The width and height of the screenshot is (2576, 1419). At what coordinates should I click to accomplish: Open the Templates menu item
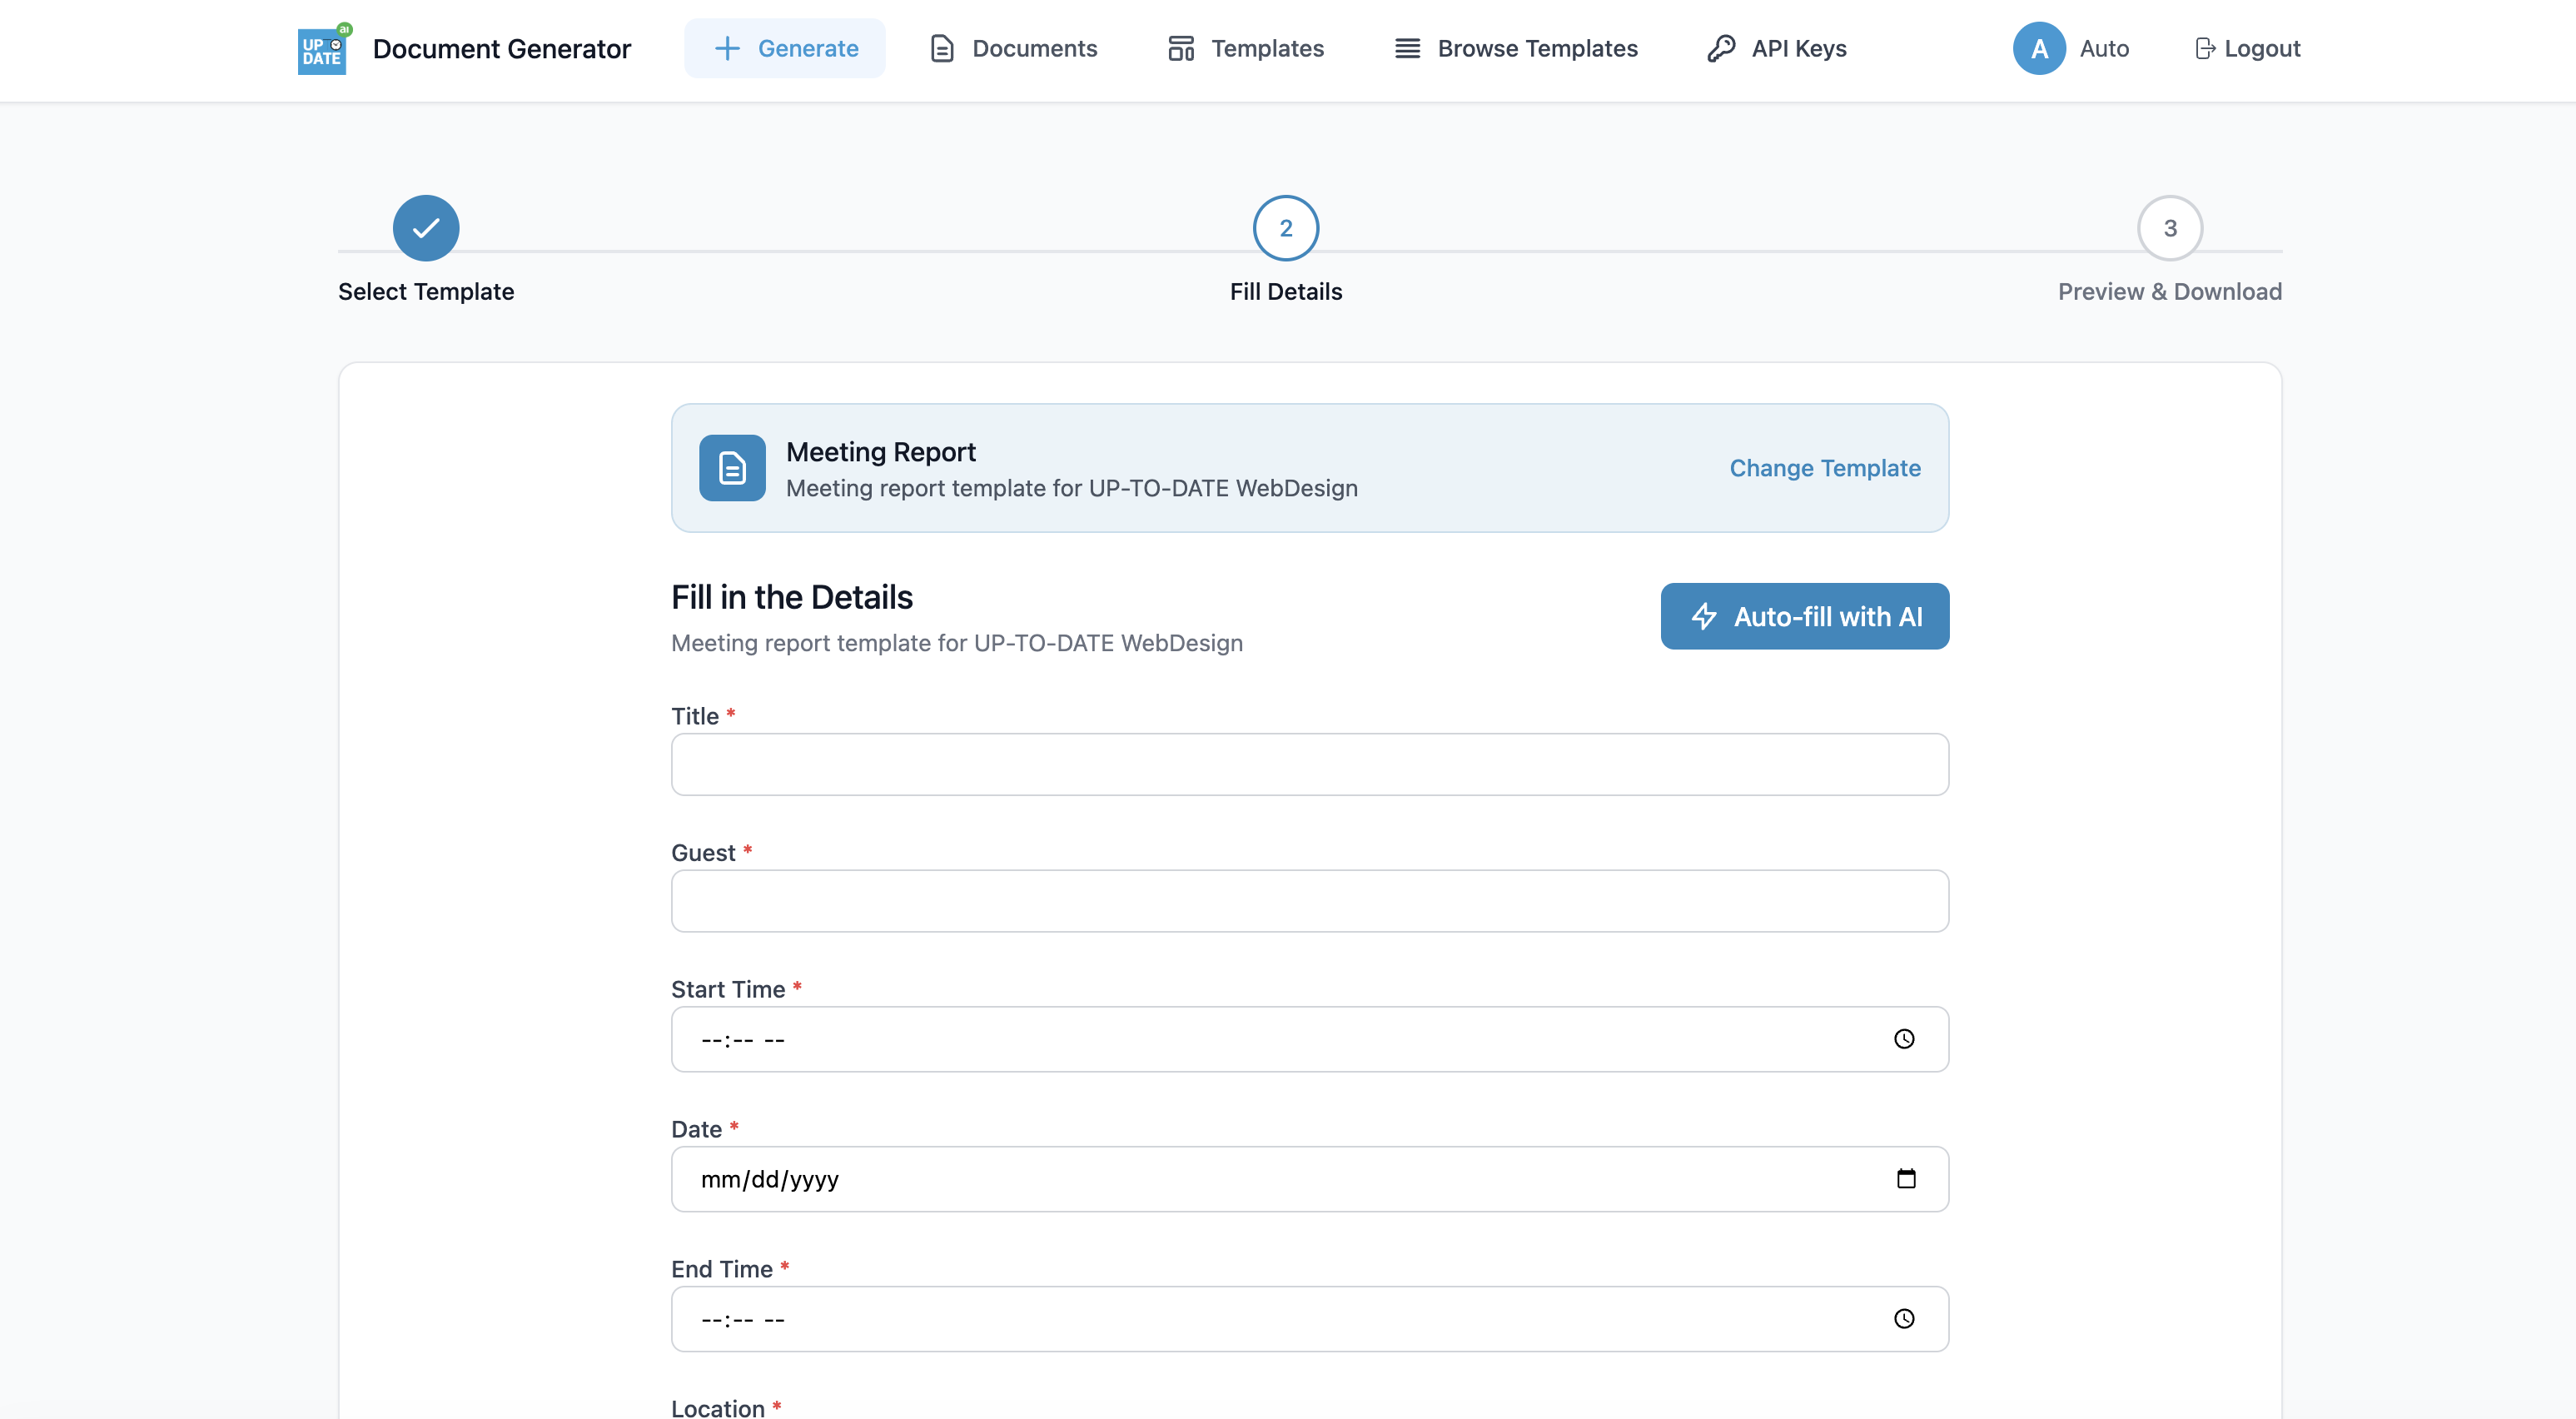click(1245, 48)
